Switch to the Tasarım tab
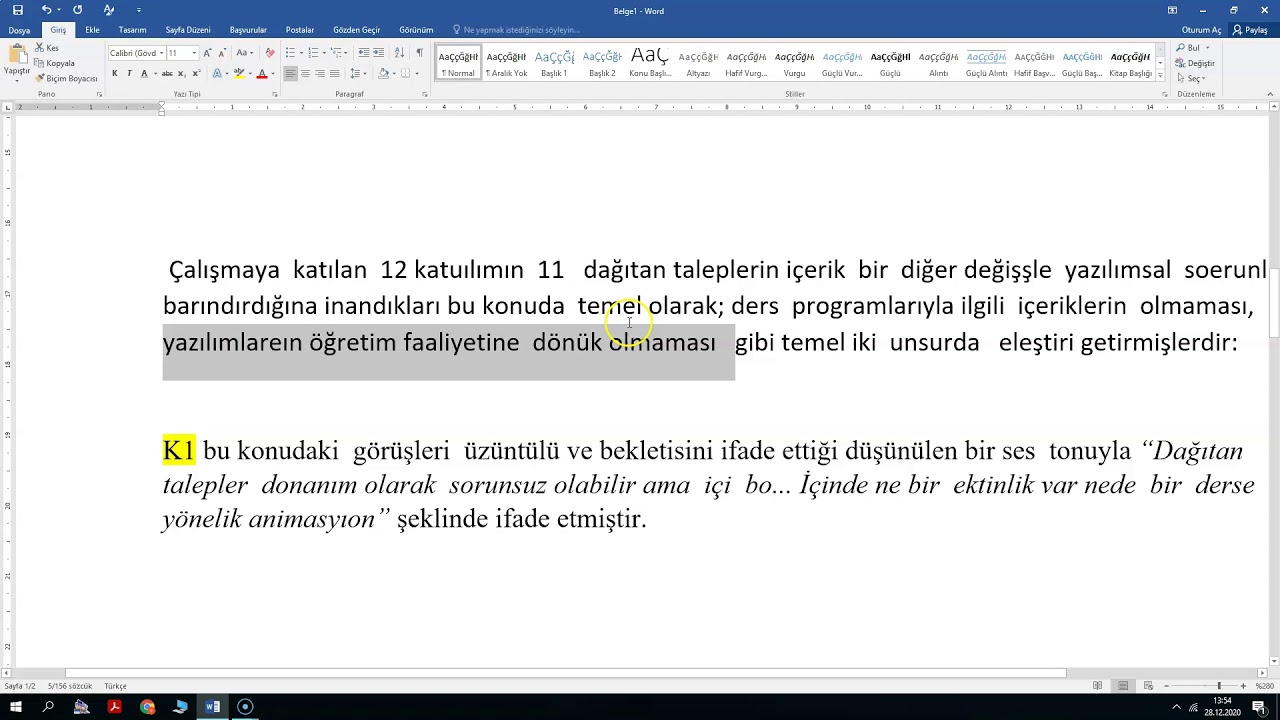1280x720 pixels. coord(132,30)
